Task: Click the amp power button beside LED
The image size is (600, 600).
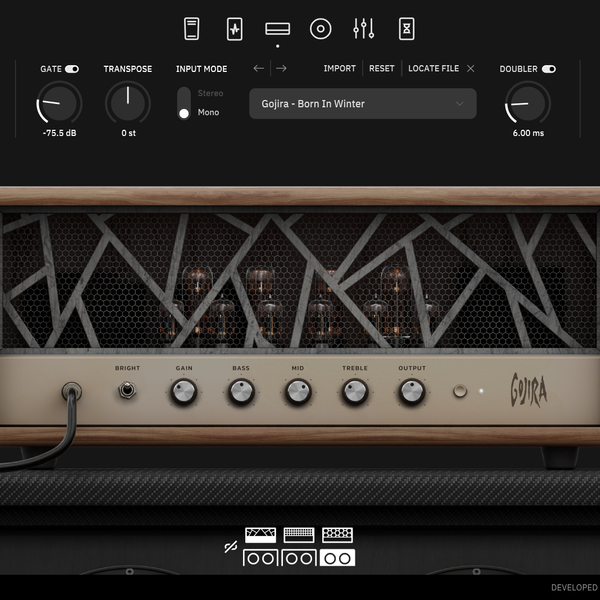Action: tap(460, 391)
